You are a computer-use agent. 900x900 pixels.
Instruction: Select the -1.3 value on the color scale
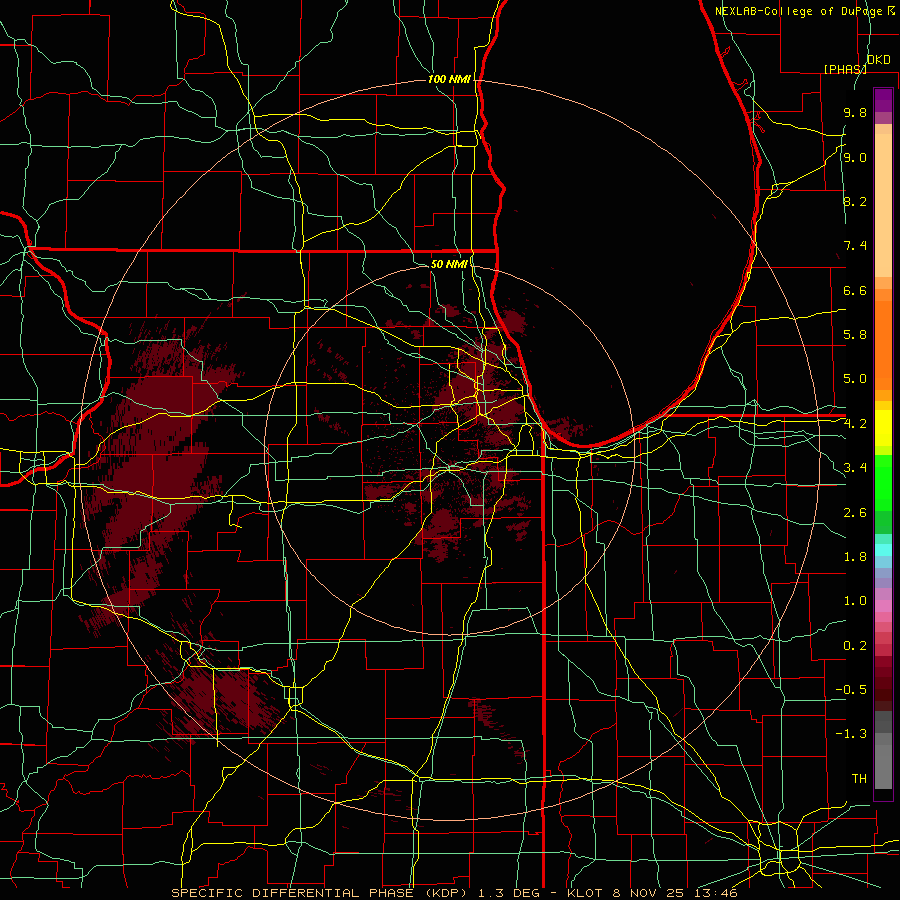[x=851, y=734]
